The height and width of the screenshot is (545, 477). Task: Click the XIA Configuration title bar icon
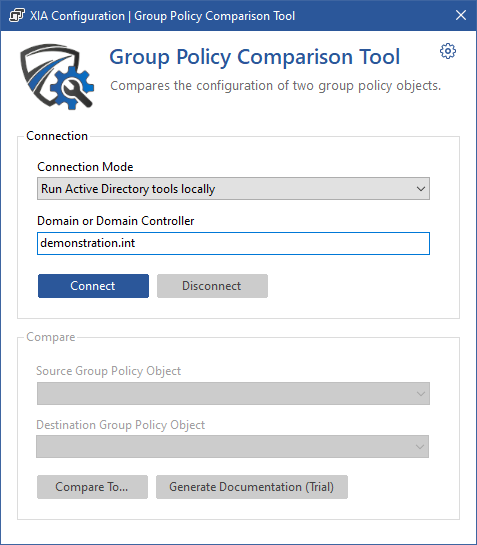(17, 16)
